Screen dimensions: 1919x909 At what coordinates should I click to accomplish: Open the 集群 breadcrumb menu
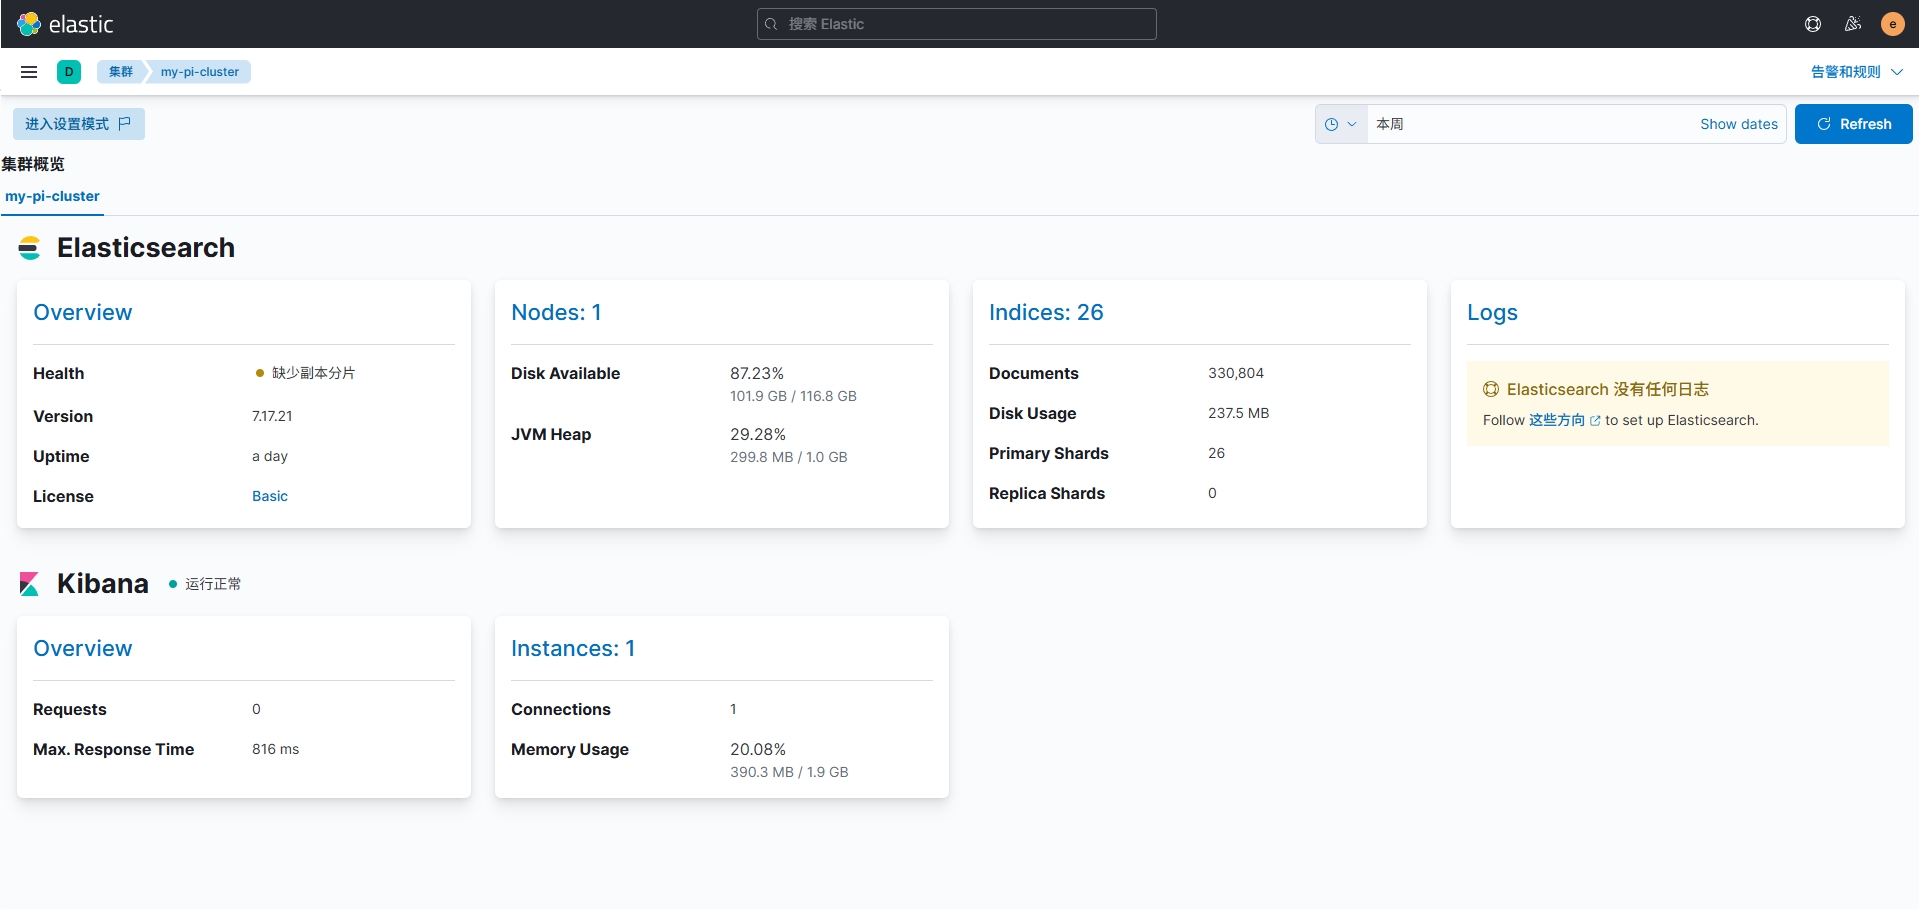tap(120, 71)
